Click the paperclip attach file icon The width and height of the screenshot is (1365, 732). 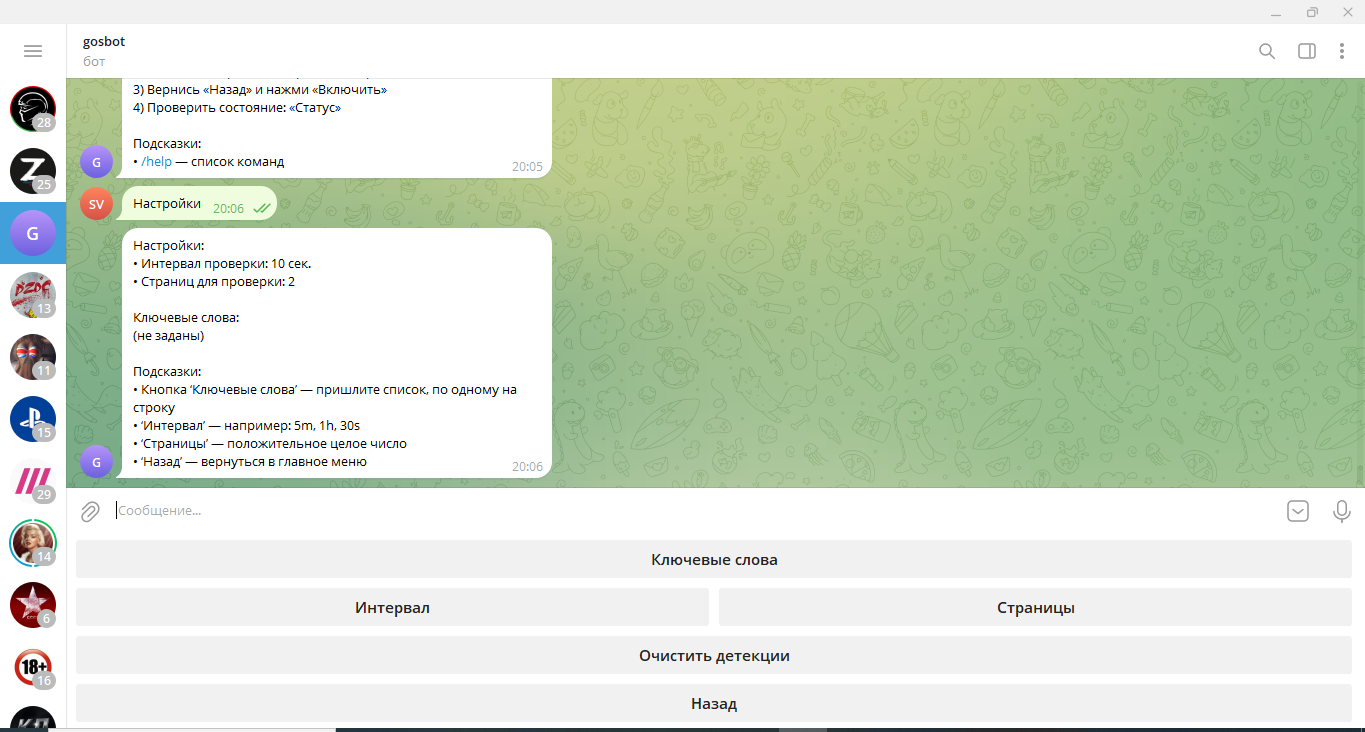tap(90, 511)
